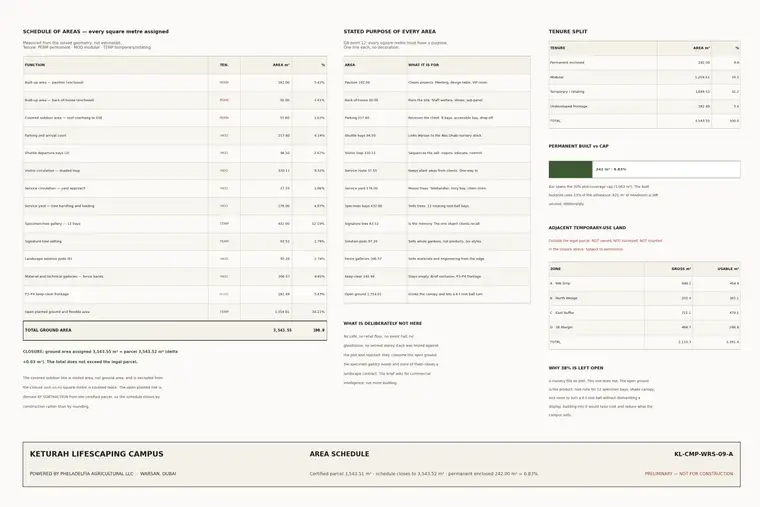Screen dimensions: 760x507
Task: Select the 'Temporary / rotating' row label
Action: tap(567, 92)
